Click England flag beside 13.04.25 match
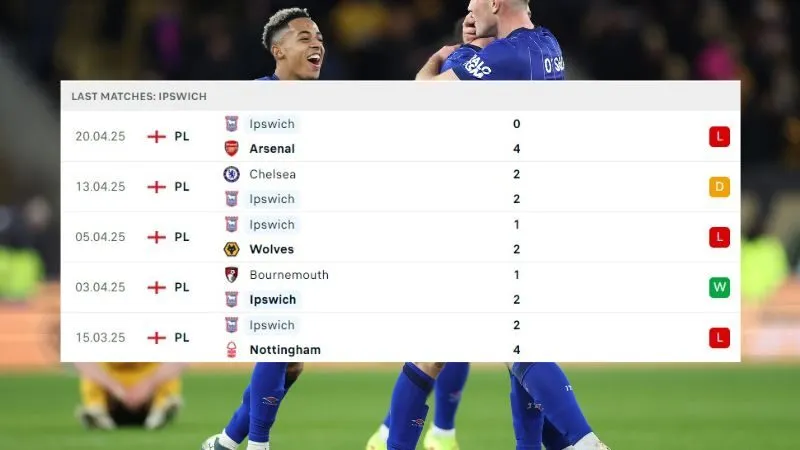 pos(157,187)
